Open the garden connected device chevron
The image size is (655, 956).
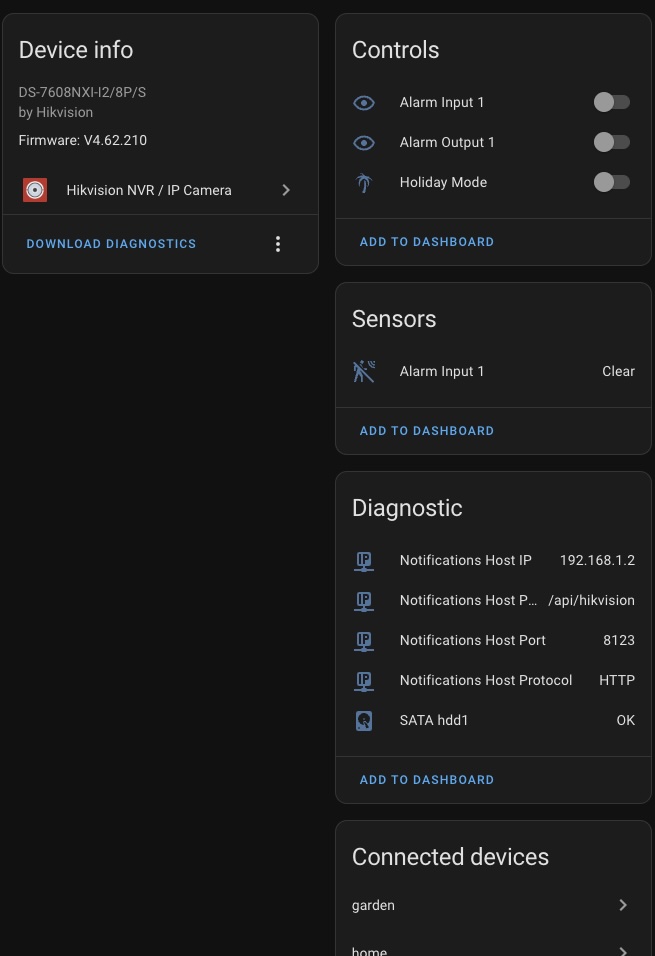[x=623, y=905]
